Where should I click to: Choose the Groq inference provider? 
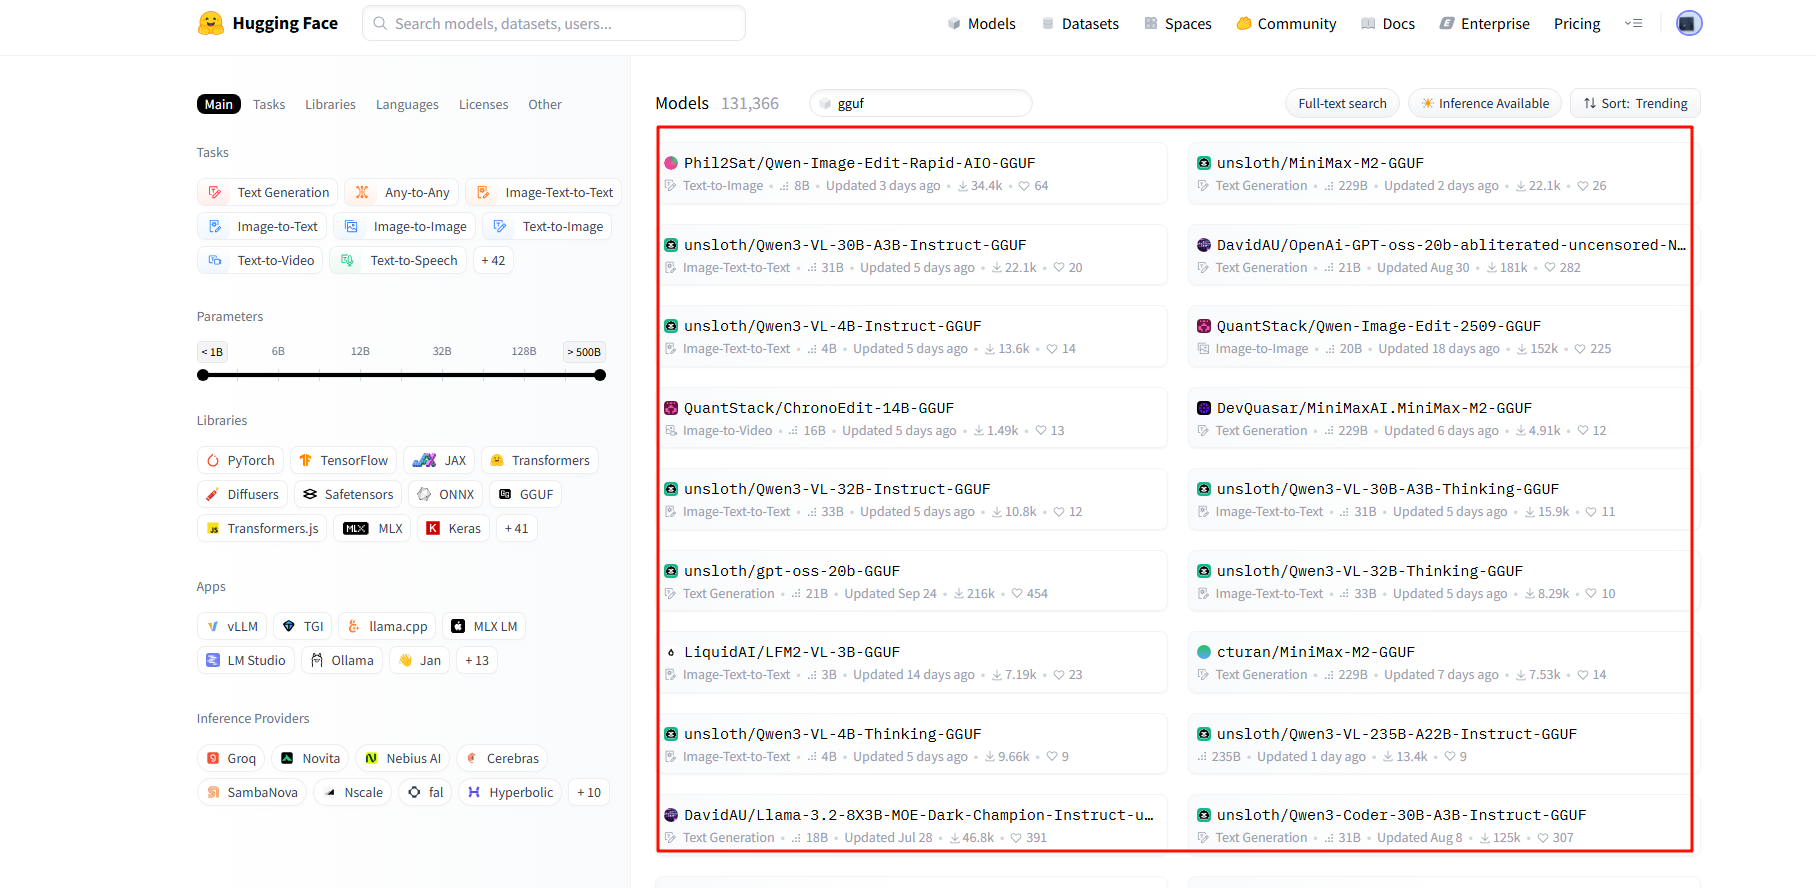[231, 759]
